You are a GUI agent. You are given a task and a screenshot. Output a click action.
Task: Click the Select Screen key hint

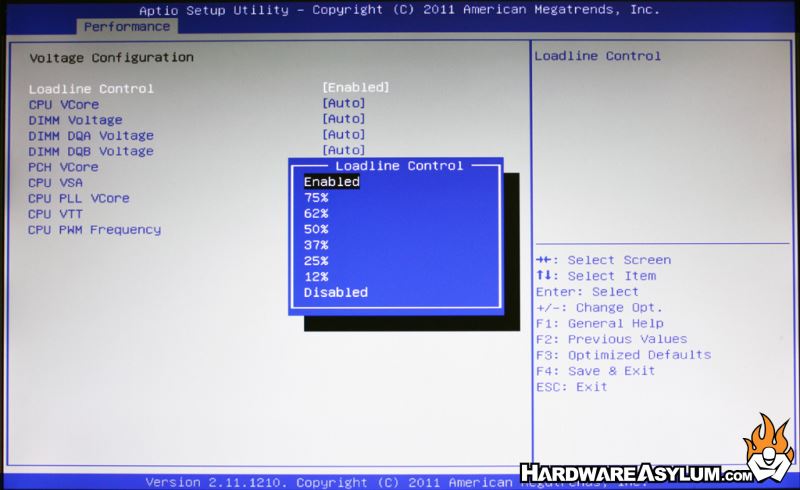(x=604, y=260)
